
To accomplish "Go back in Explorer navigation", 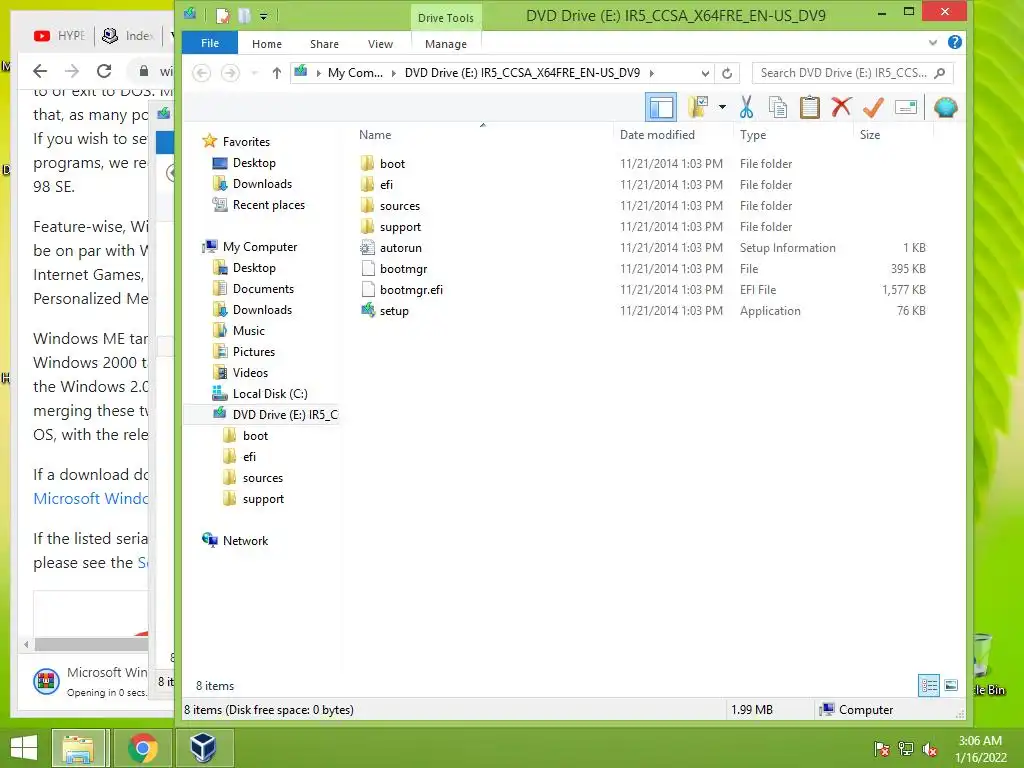I will pyautogui.click(x=201, y=72).
